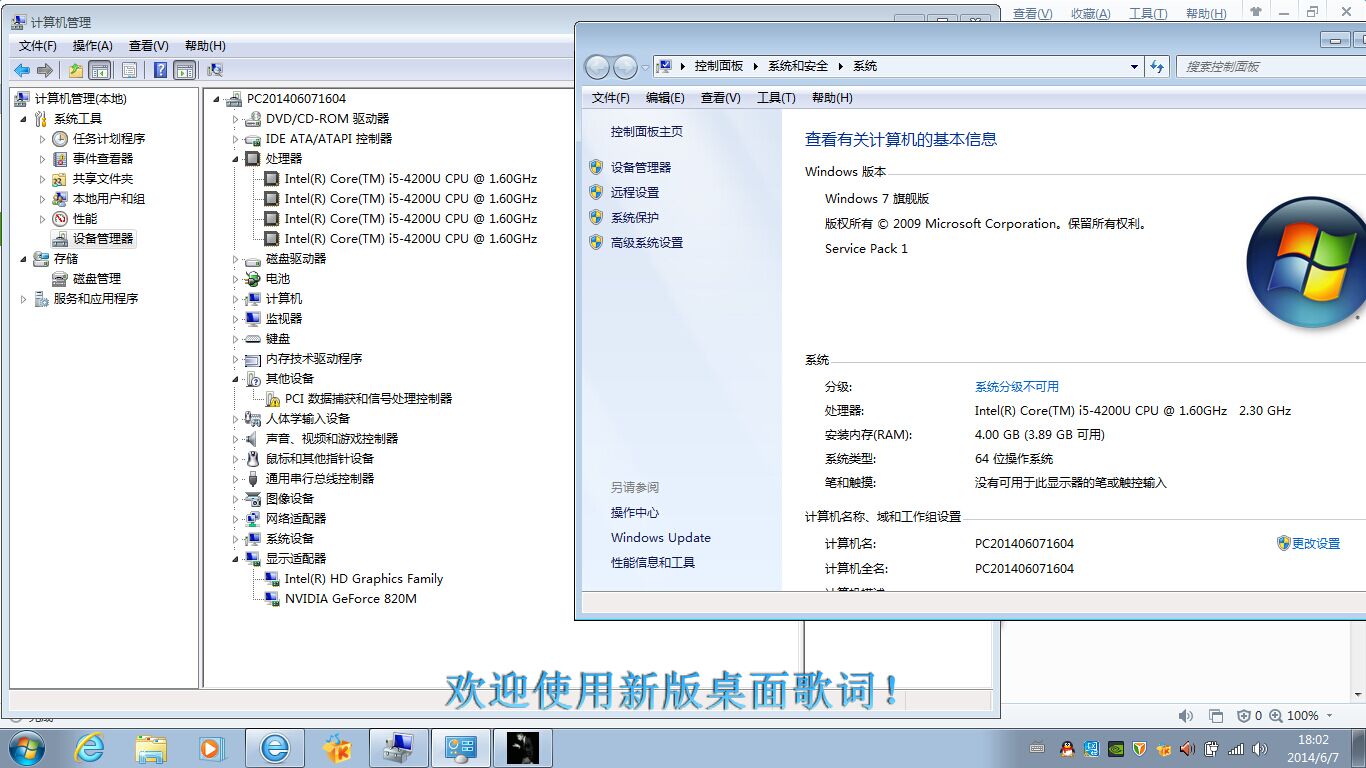Open Windows Media Player from the taskbar

[211, 747]
